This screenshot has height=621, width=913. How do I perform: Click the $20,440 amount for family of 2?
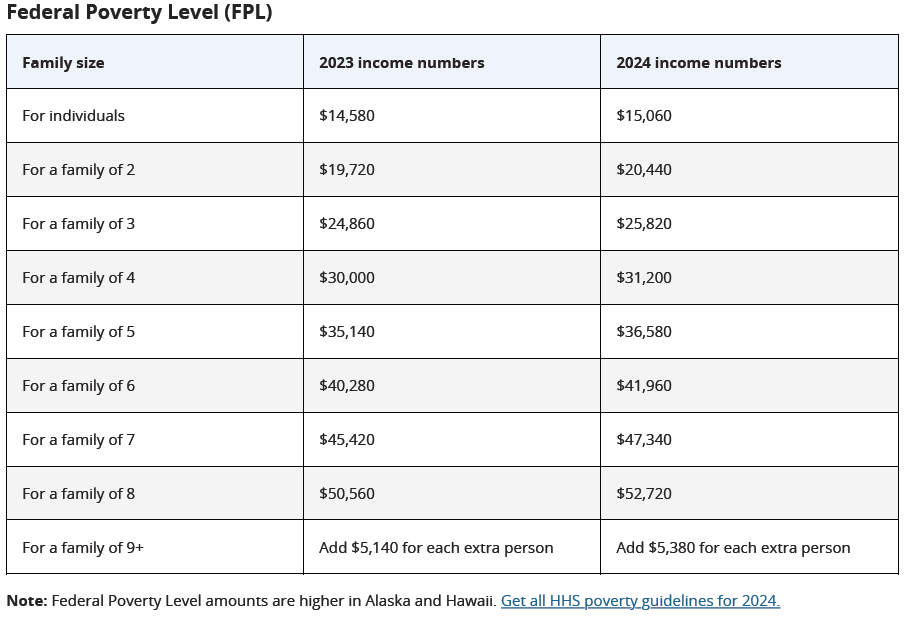(644, 170)
